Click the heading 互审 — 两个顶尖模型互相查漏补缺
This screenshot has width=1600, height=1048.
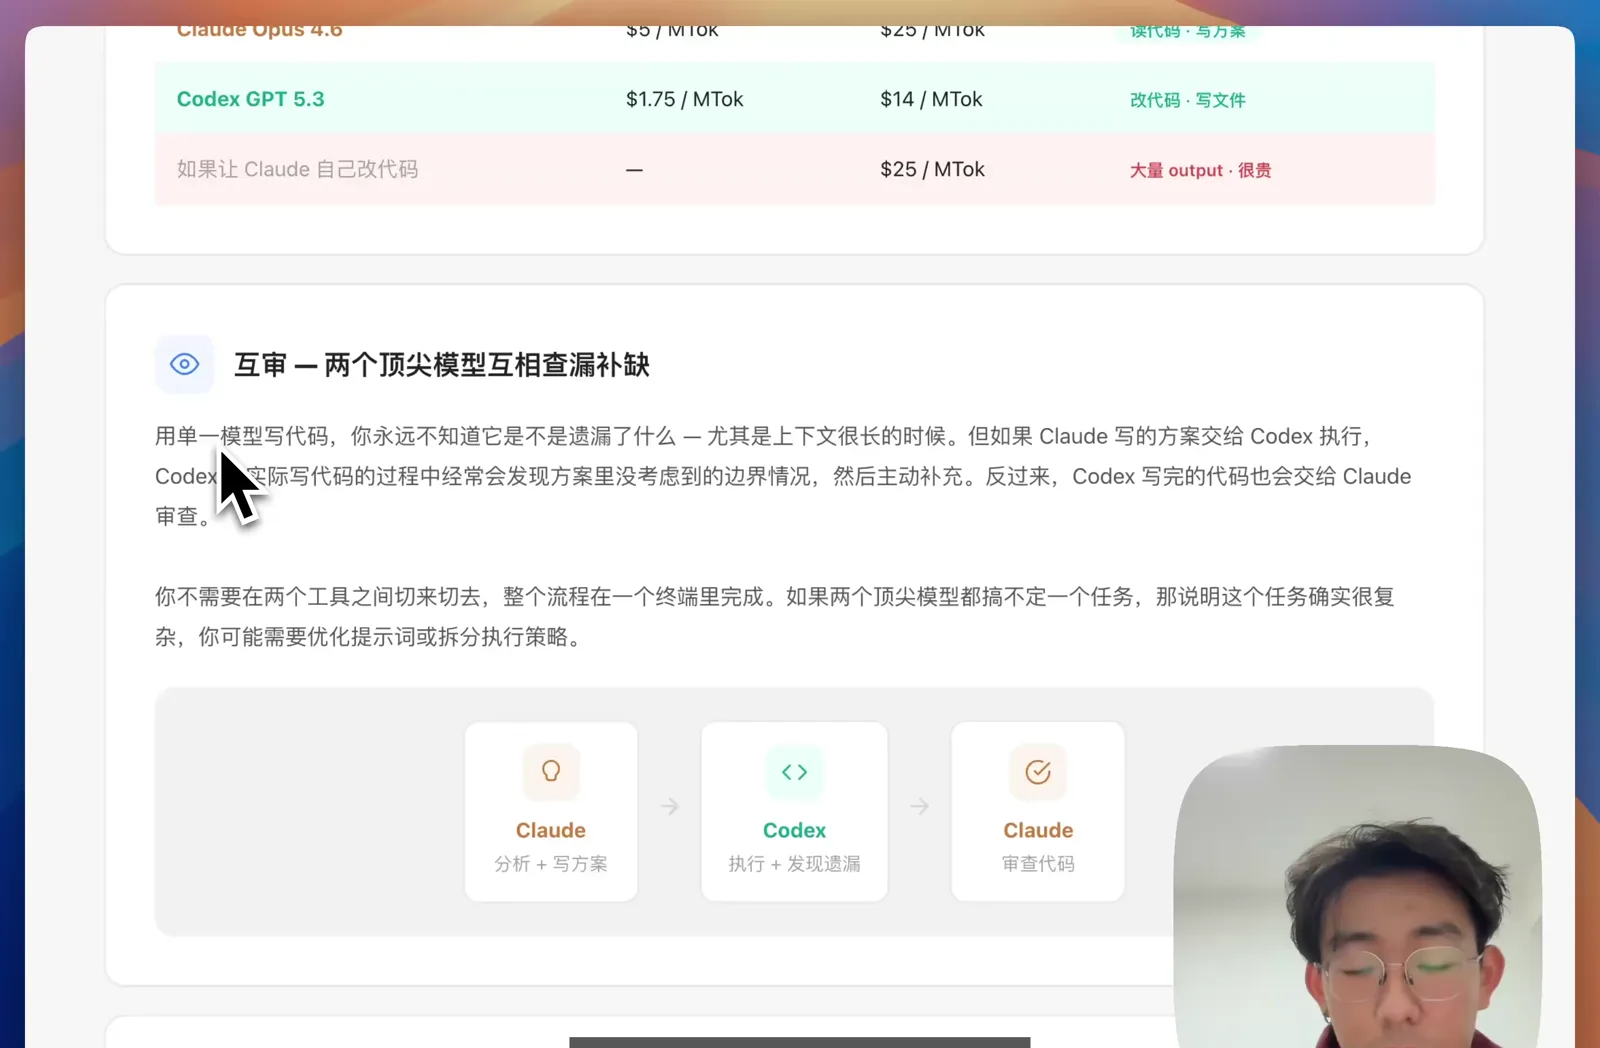point(442,365)
